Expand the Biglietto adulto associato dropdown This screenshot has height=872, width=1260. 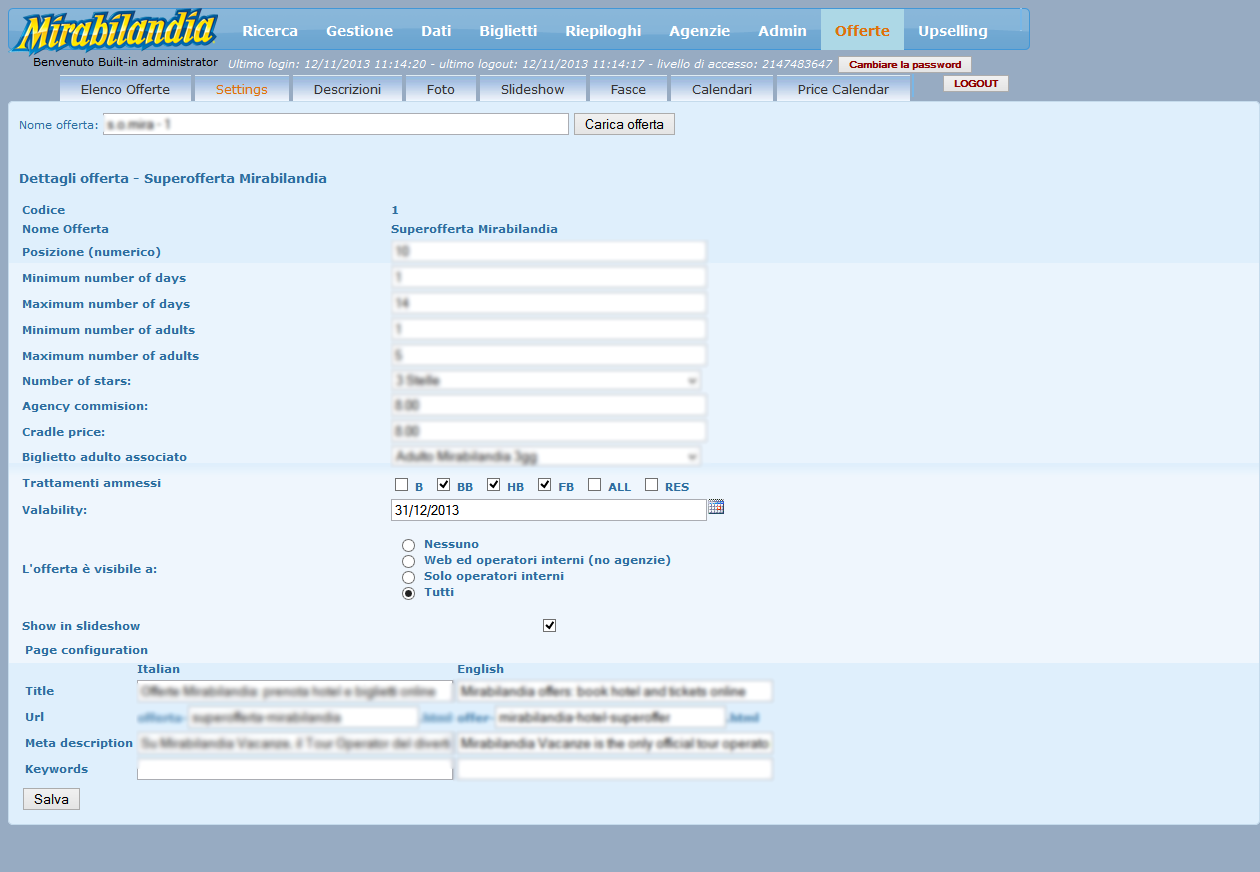546,456
